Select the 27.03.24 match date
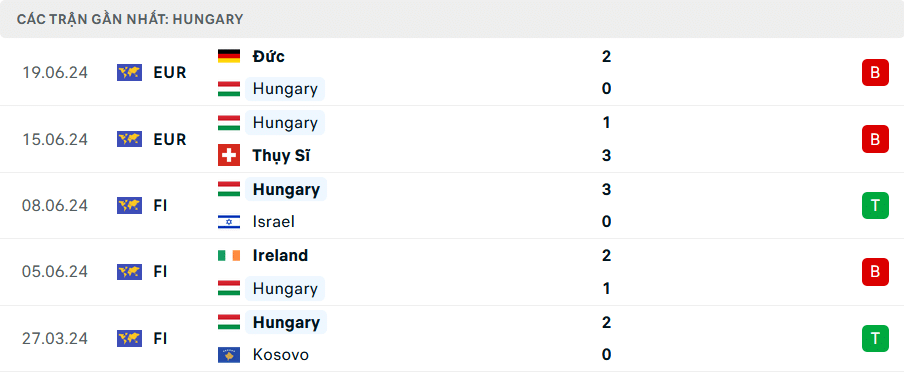The width and height of the screenshot is (904, 372). coord(55,339)
